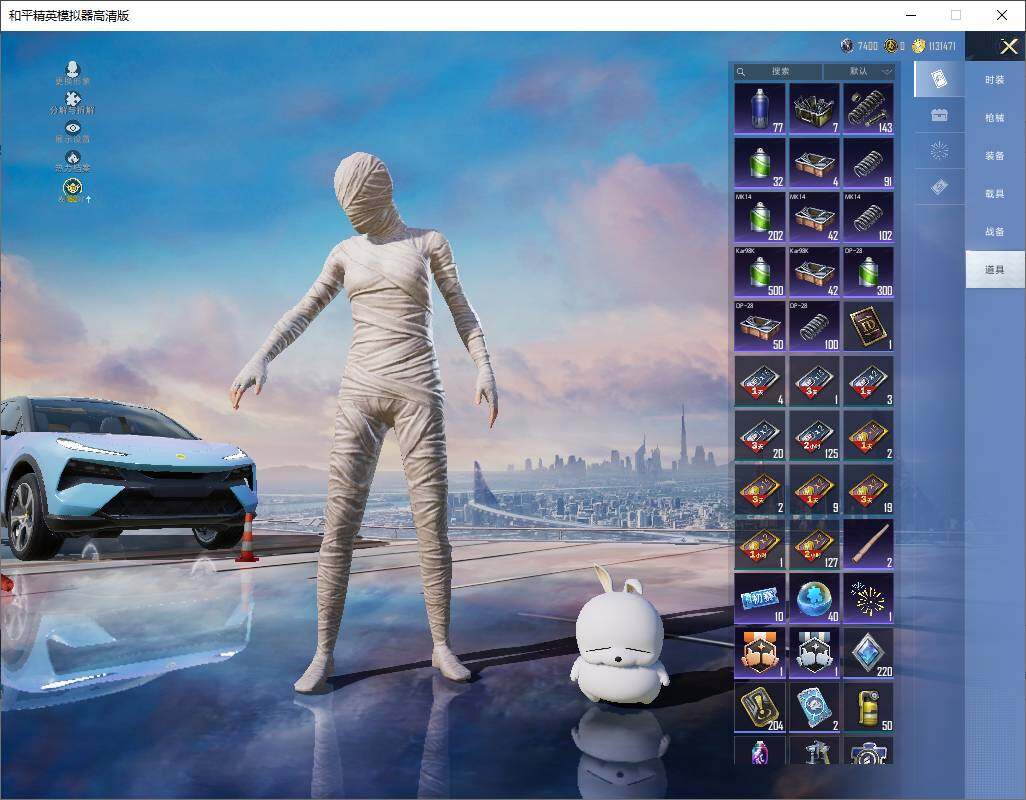Select the spring item with count 91
The height and width of the screenshot is (800, 1026).
[868, 163]
